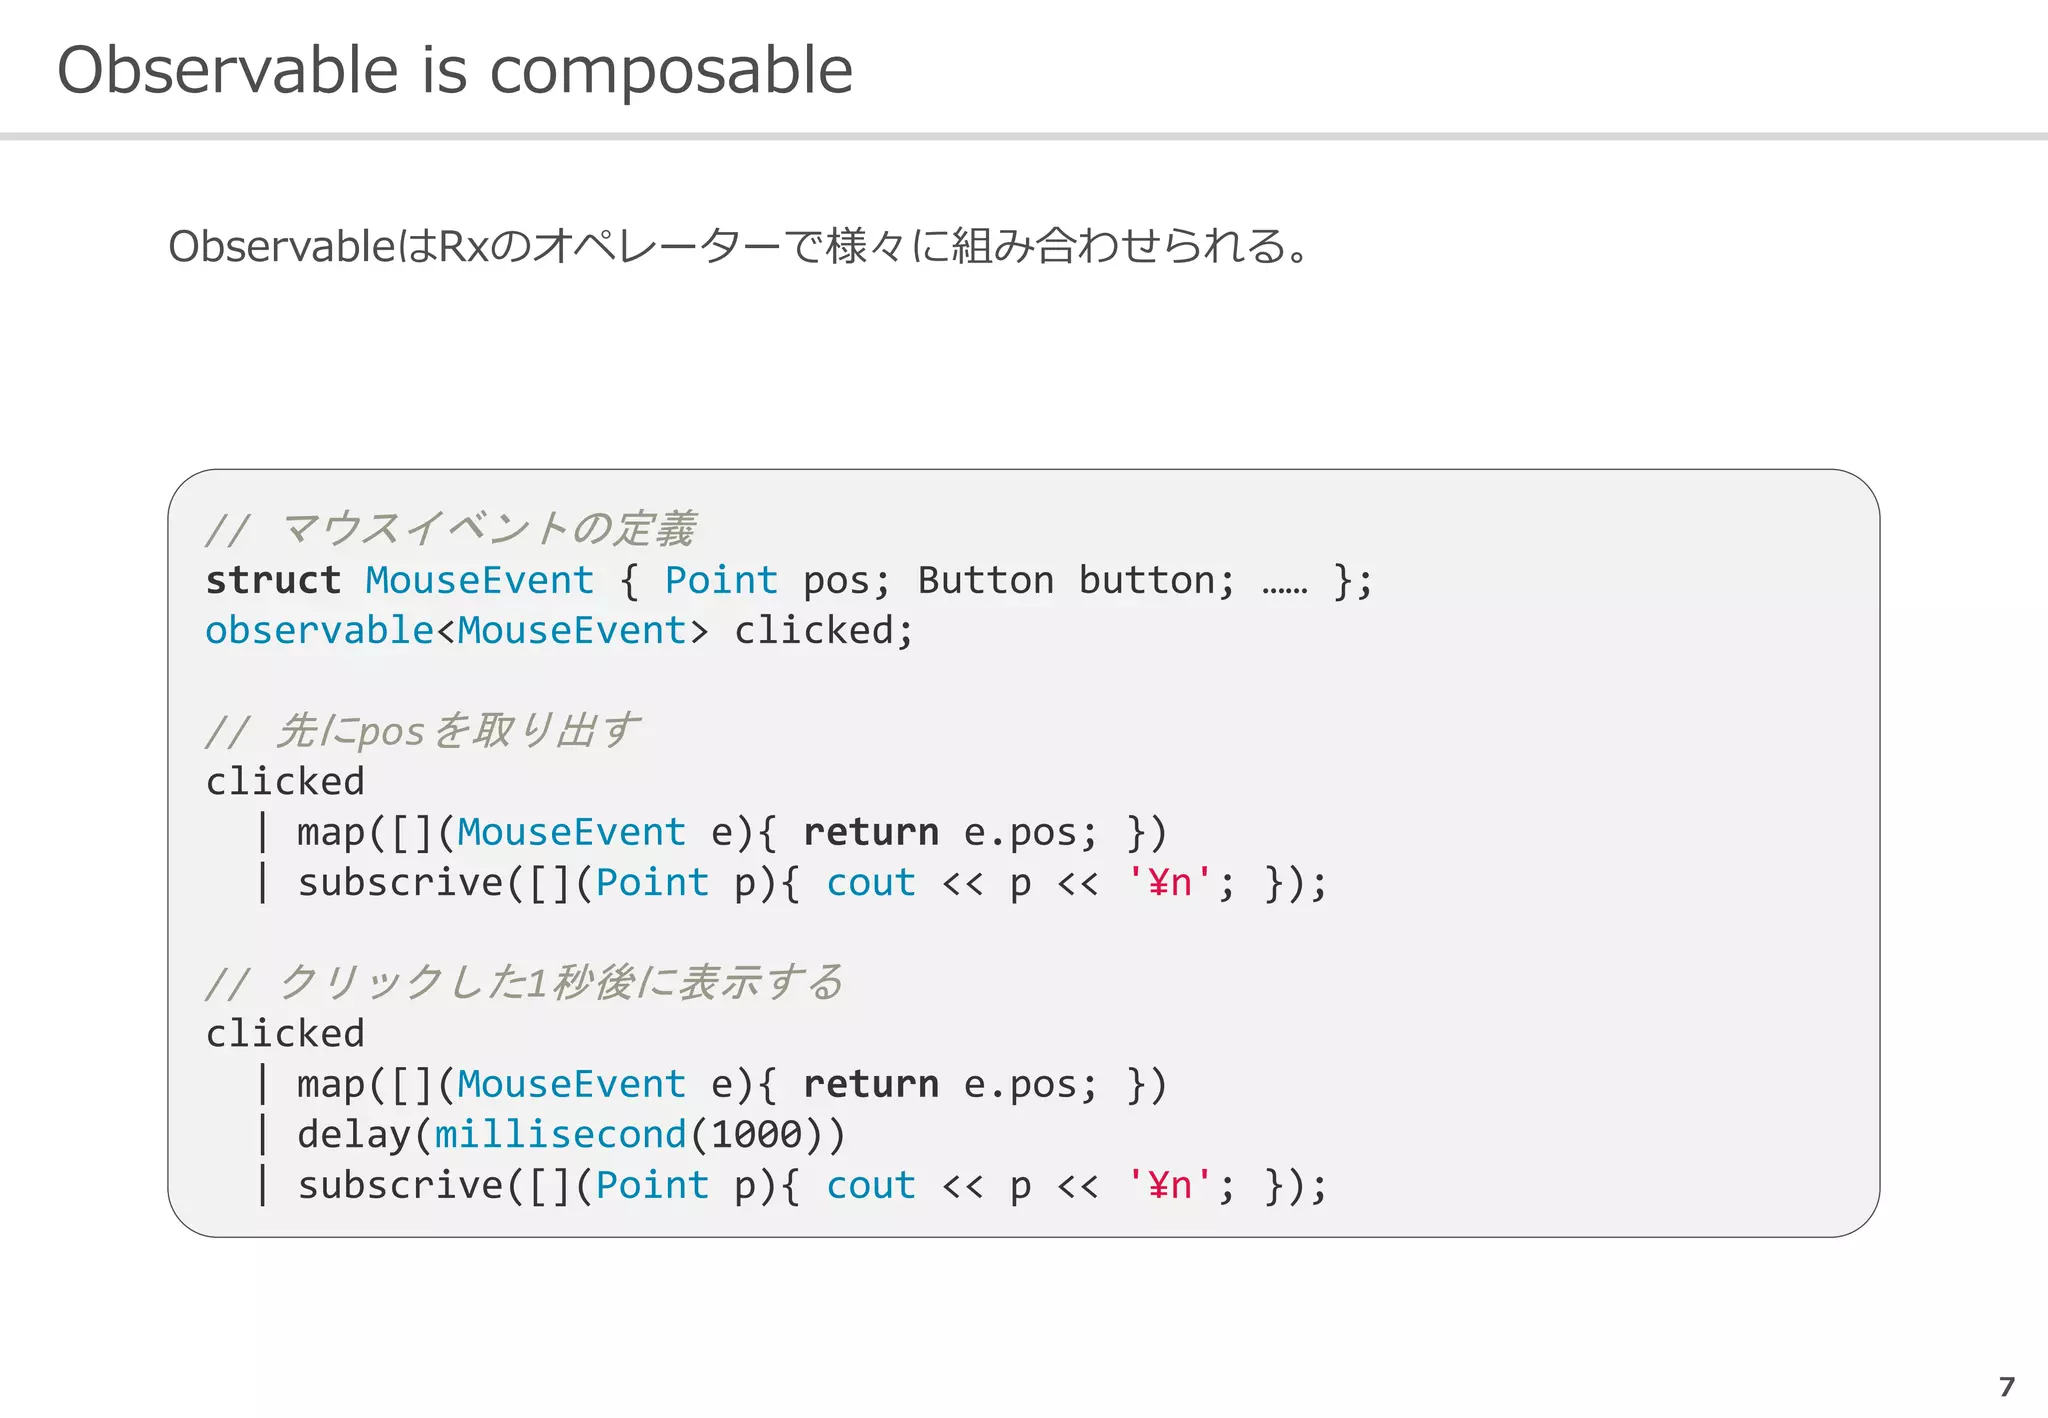This screenshot has height=1418, width=2048.
Task: Click 'observable<MouseEvent>' declaration text
Action: pos(457,631)
